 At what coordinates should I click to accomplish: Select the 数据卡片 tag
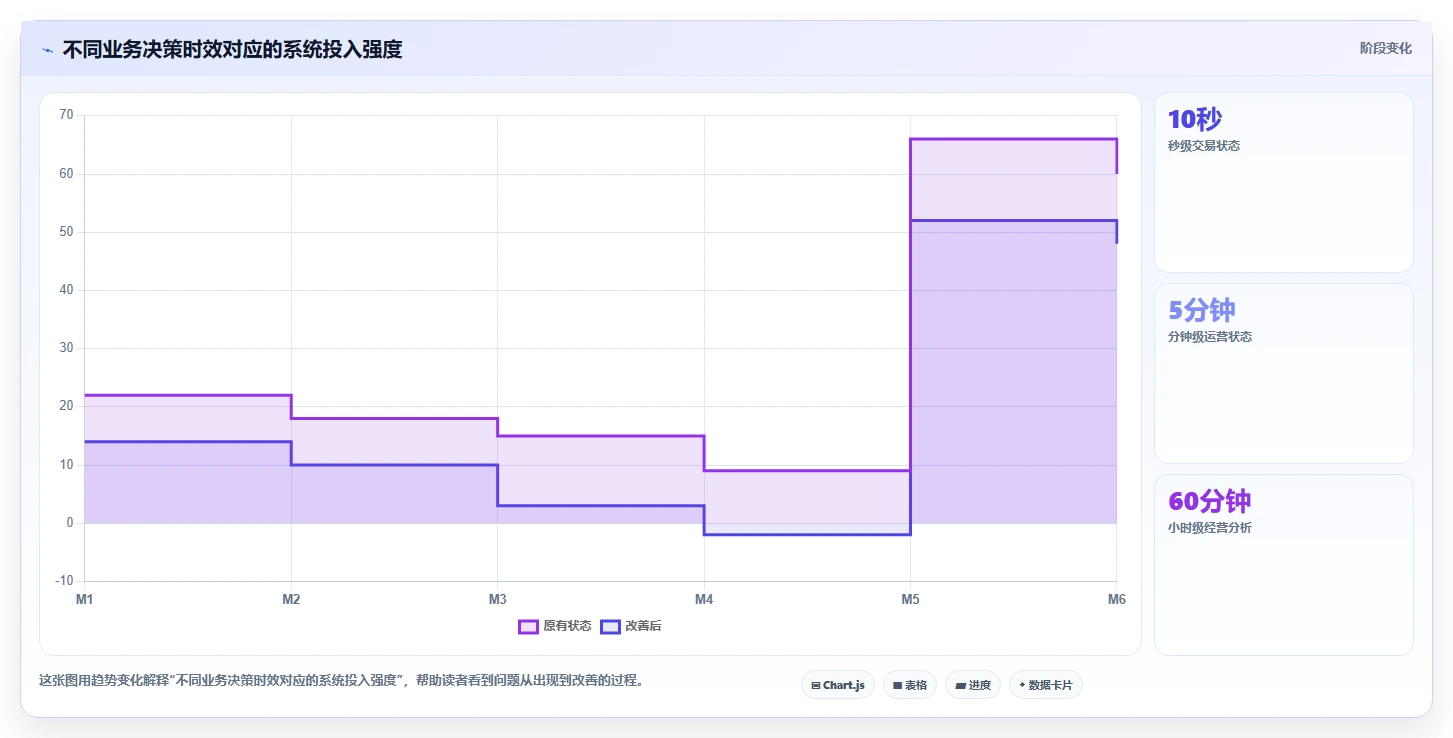(x=1045, y=685)
